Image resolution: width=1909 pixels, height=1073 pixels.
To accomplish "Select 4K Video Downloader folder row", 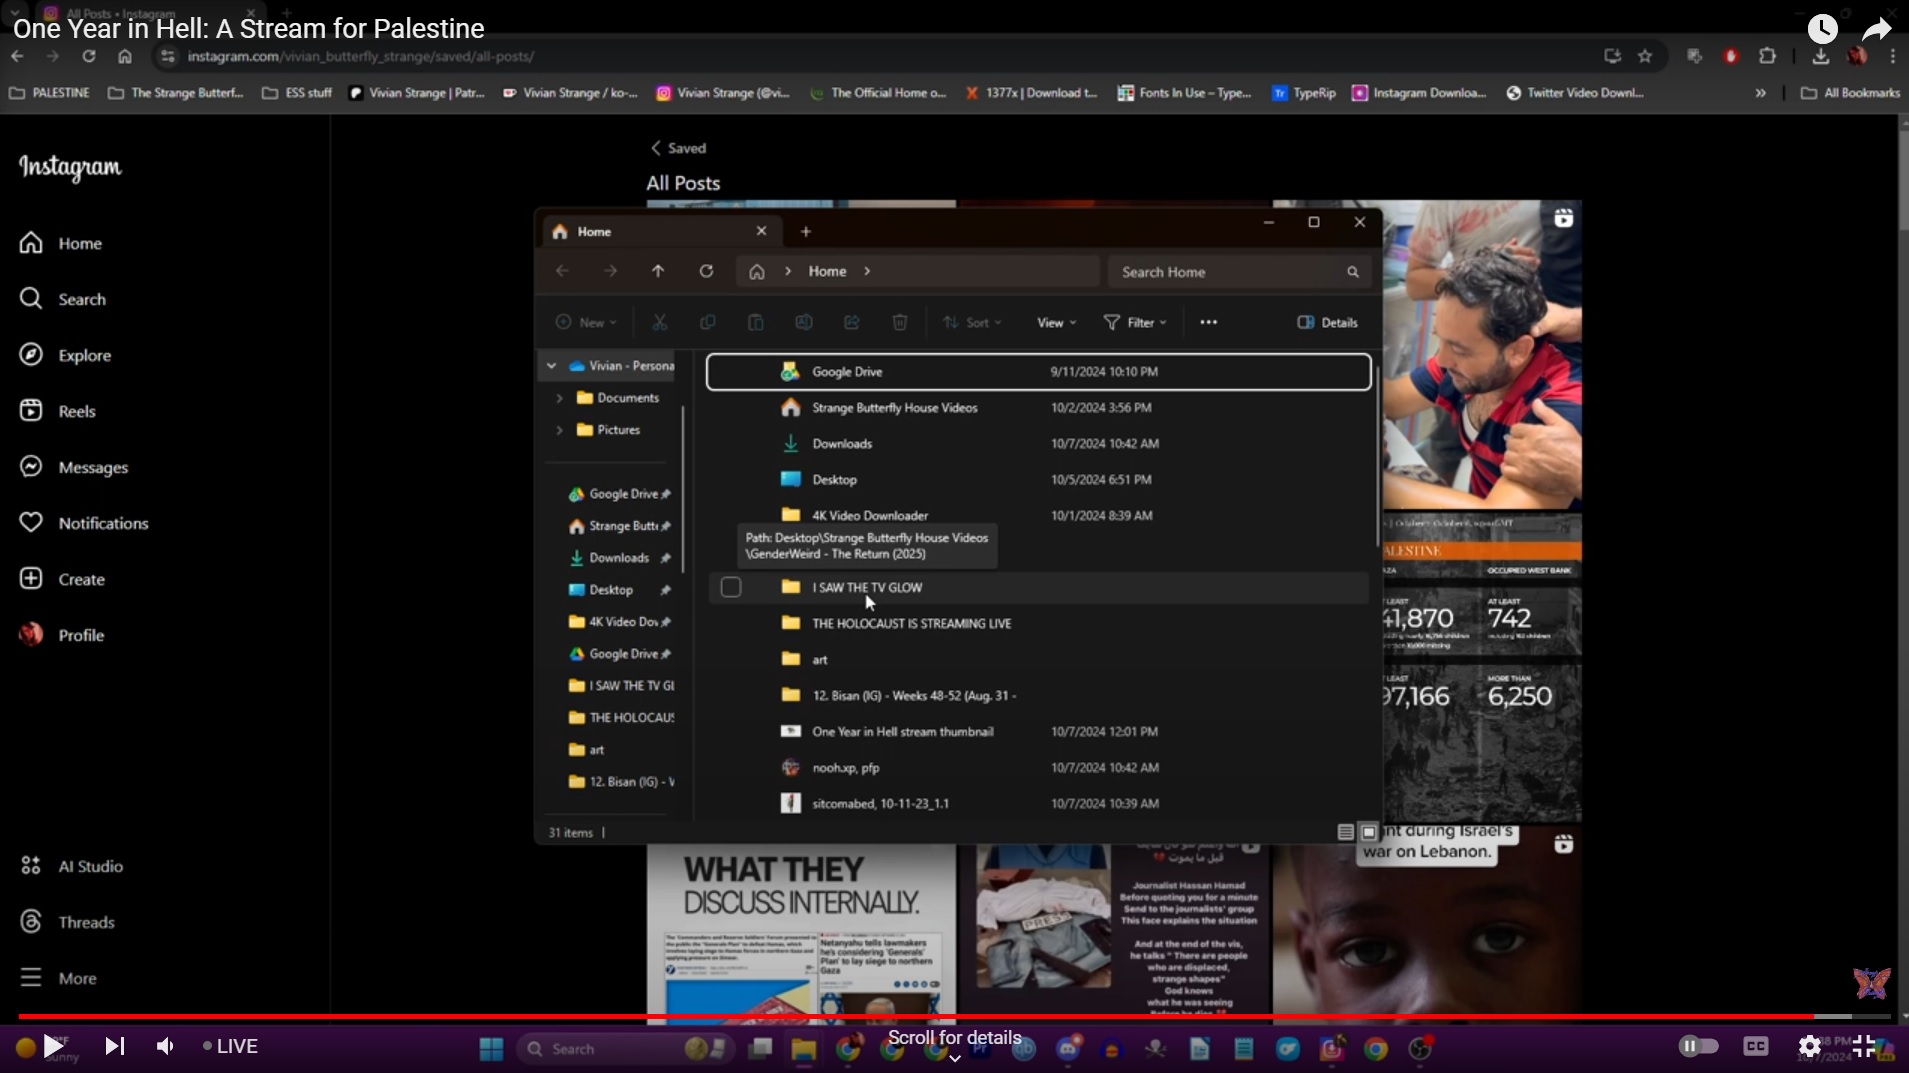I will (1038, 515).
